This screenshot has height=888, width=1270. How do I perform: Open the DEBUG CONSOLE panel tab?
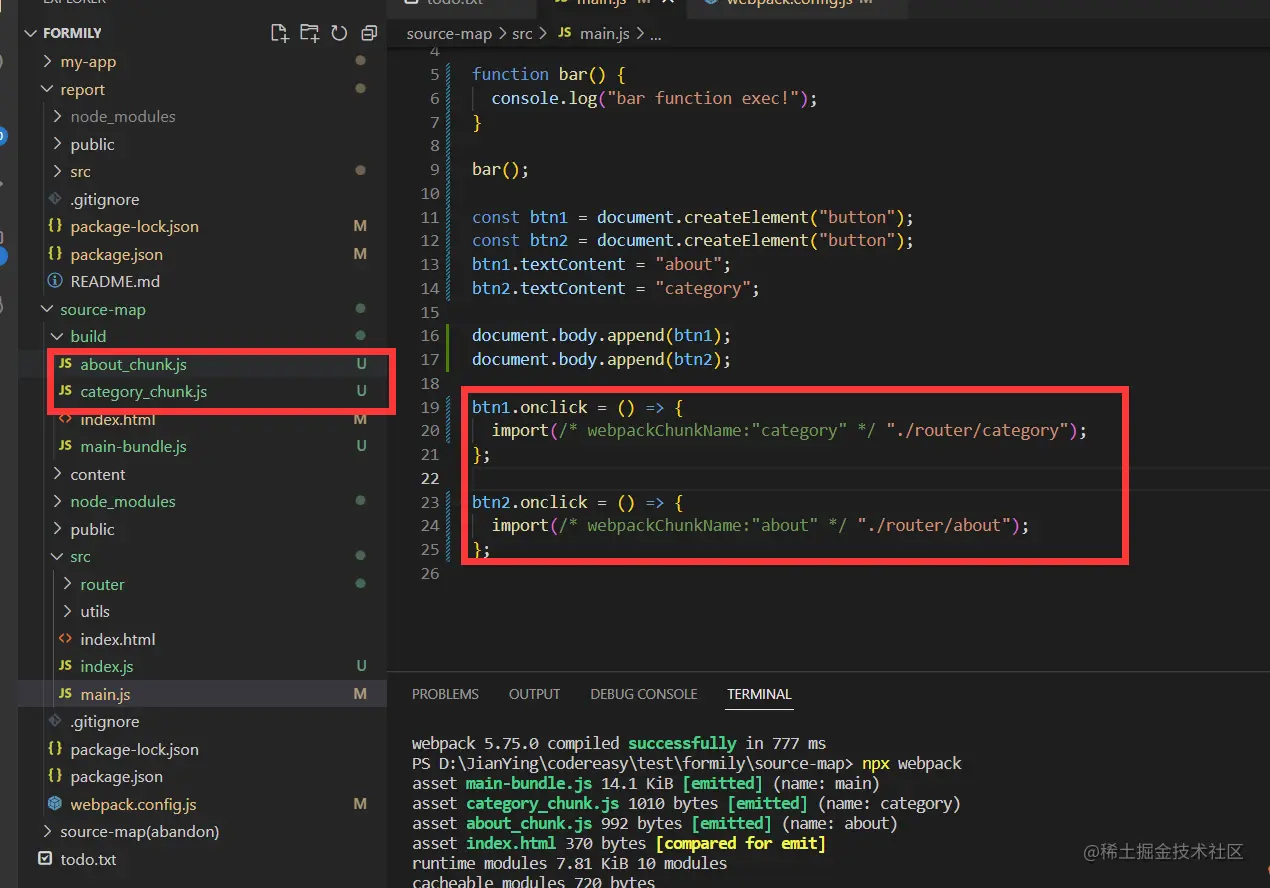pos(644,694)
